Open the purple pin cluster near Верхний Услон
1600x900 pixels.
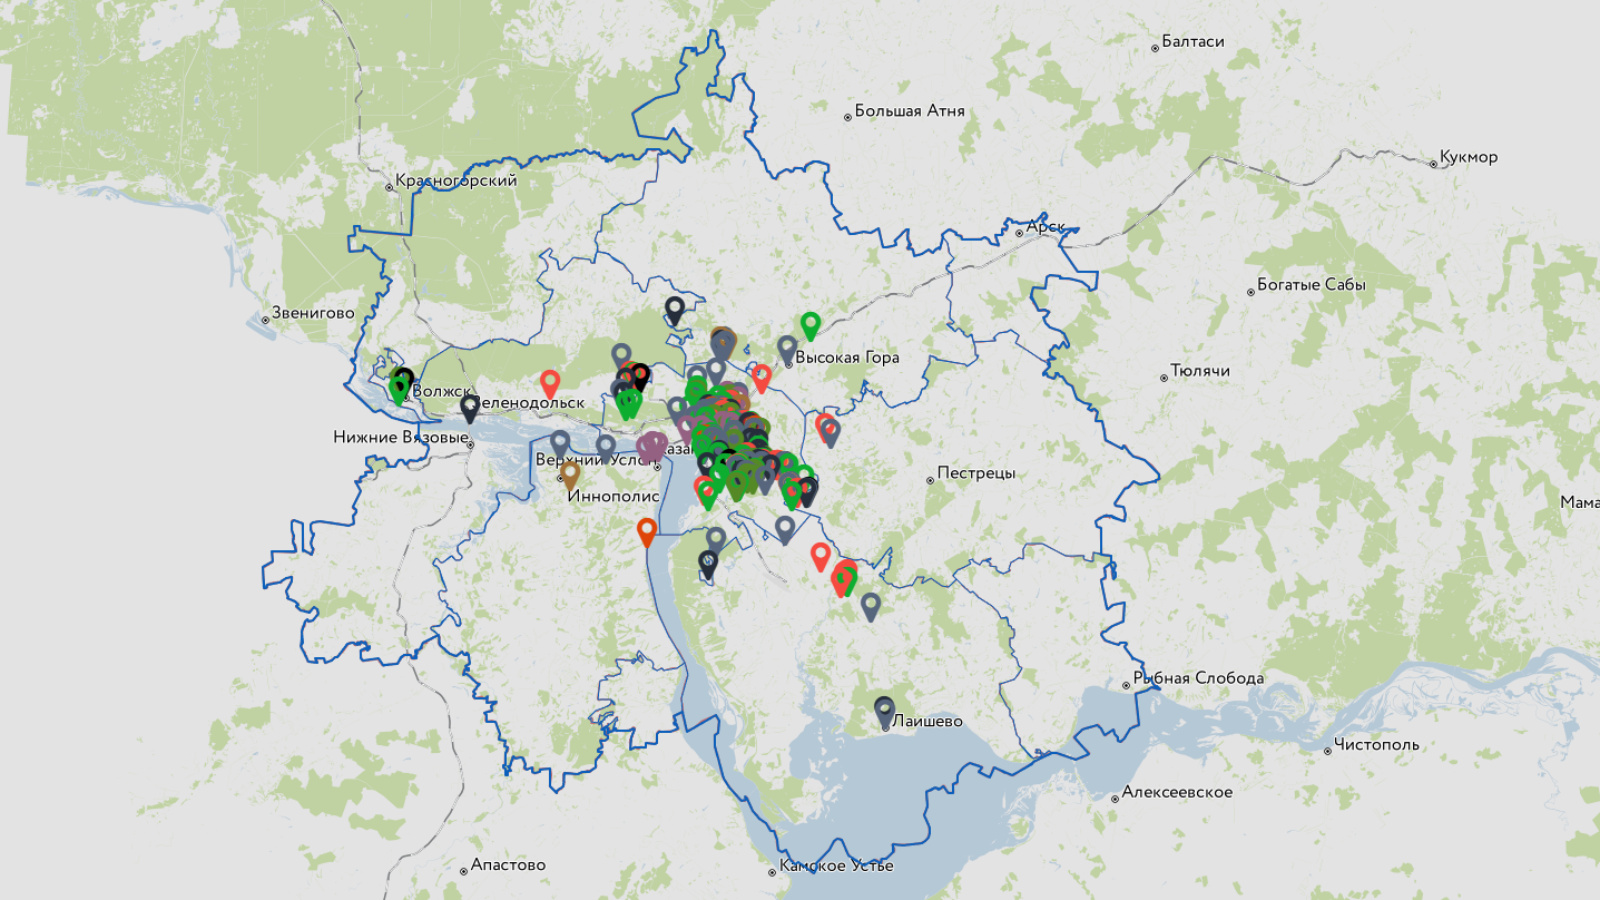(652, 445)
